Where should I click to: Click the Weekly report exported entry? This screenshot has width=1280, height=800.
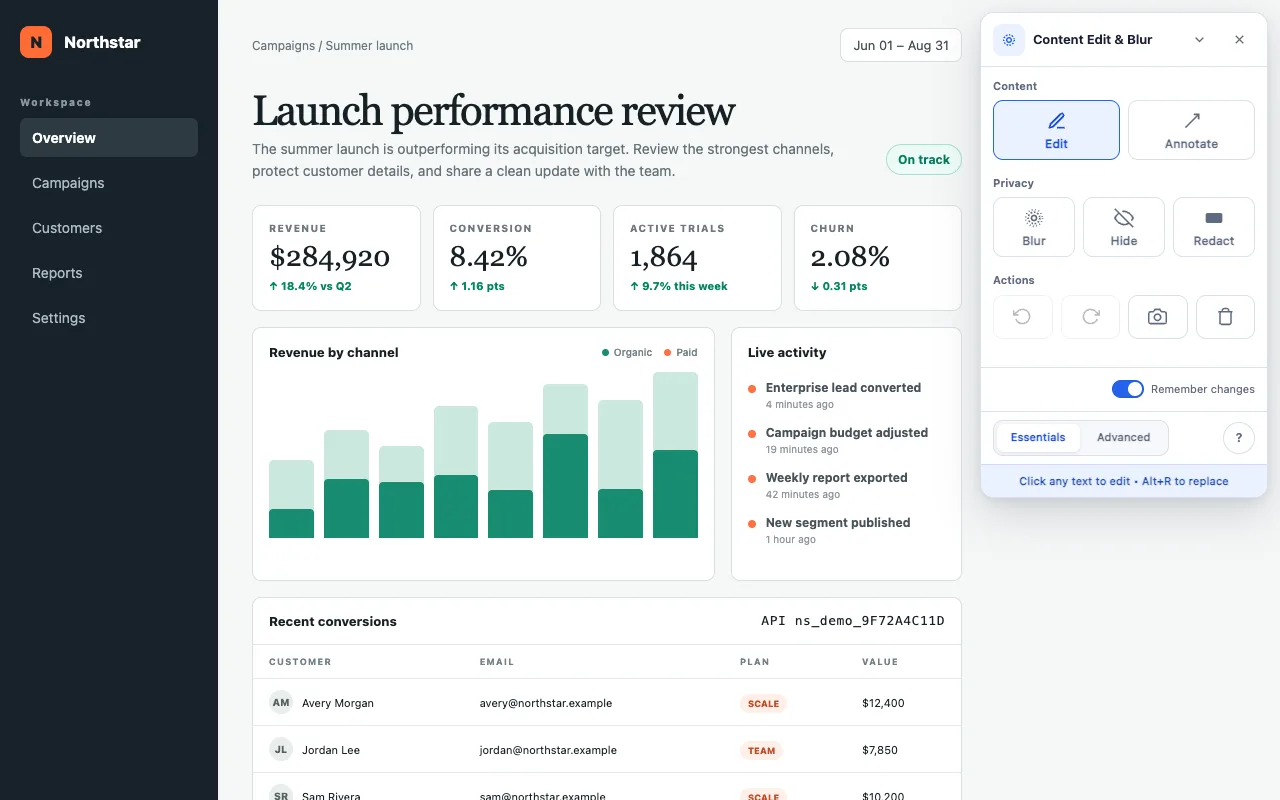(x=837, y=478)
